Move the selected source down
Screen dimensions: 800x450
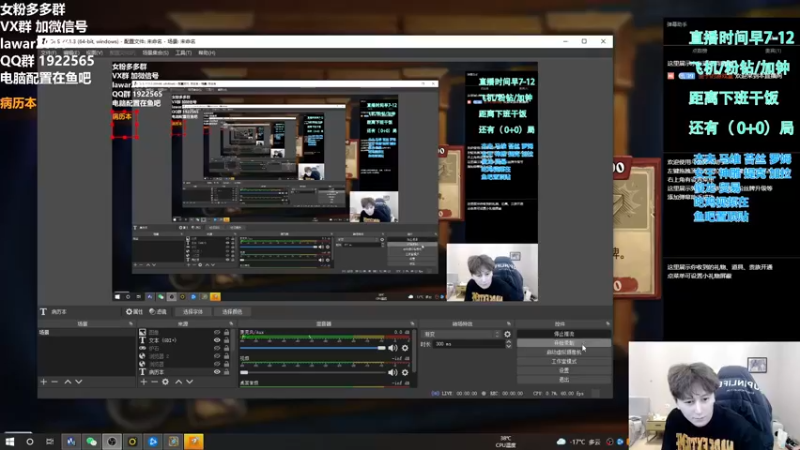(190, 382)
